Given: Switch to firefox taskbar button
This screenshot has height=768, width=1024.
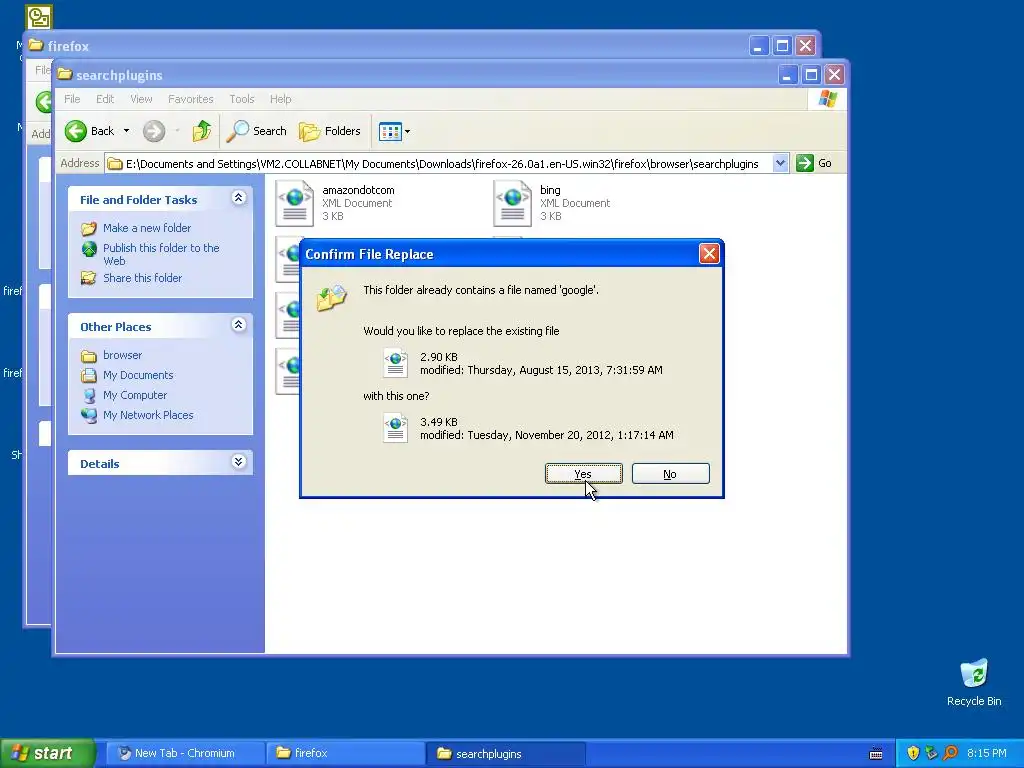Looking at the screenshot, I should tap(345, 753).
